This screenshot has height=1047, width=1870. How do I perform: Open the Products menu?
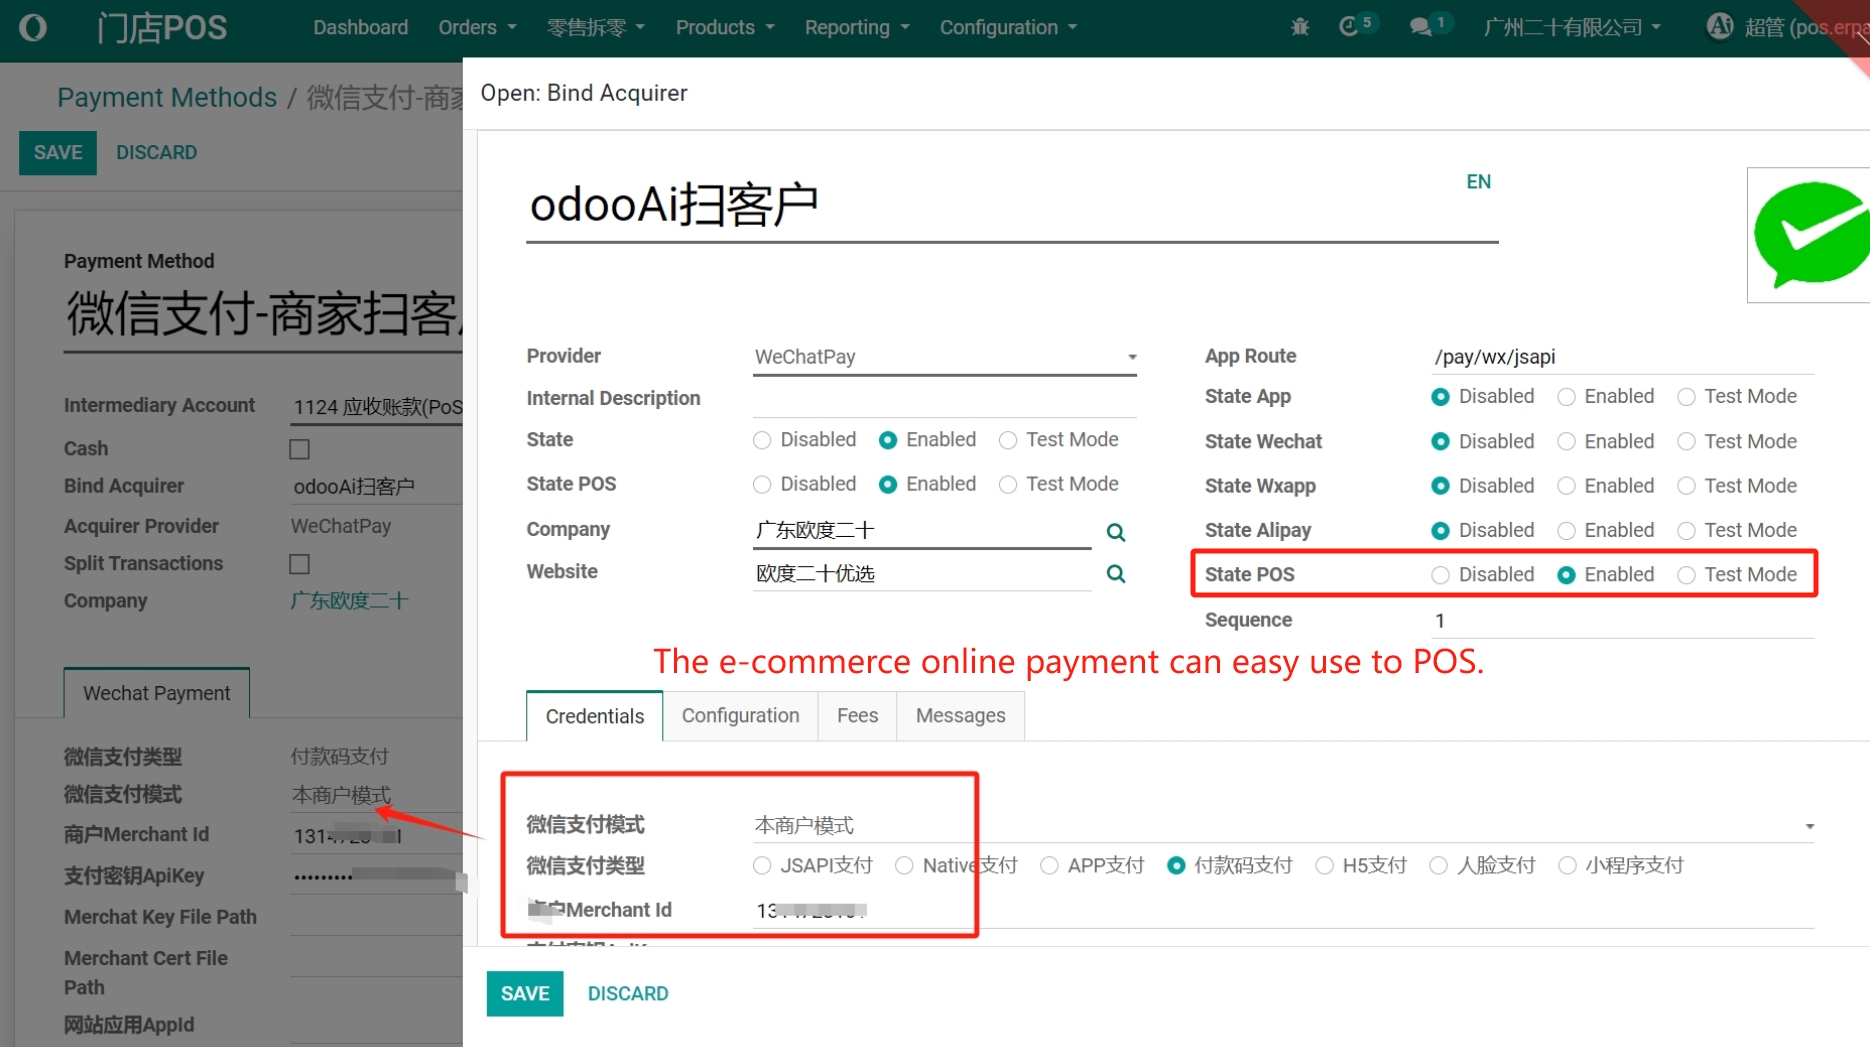(725, 27)
